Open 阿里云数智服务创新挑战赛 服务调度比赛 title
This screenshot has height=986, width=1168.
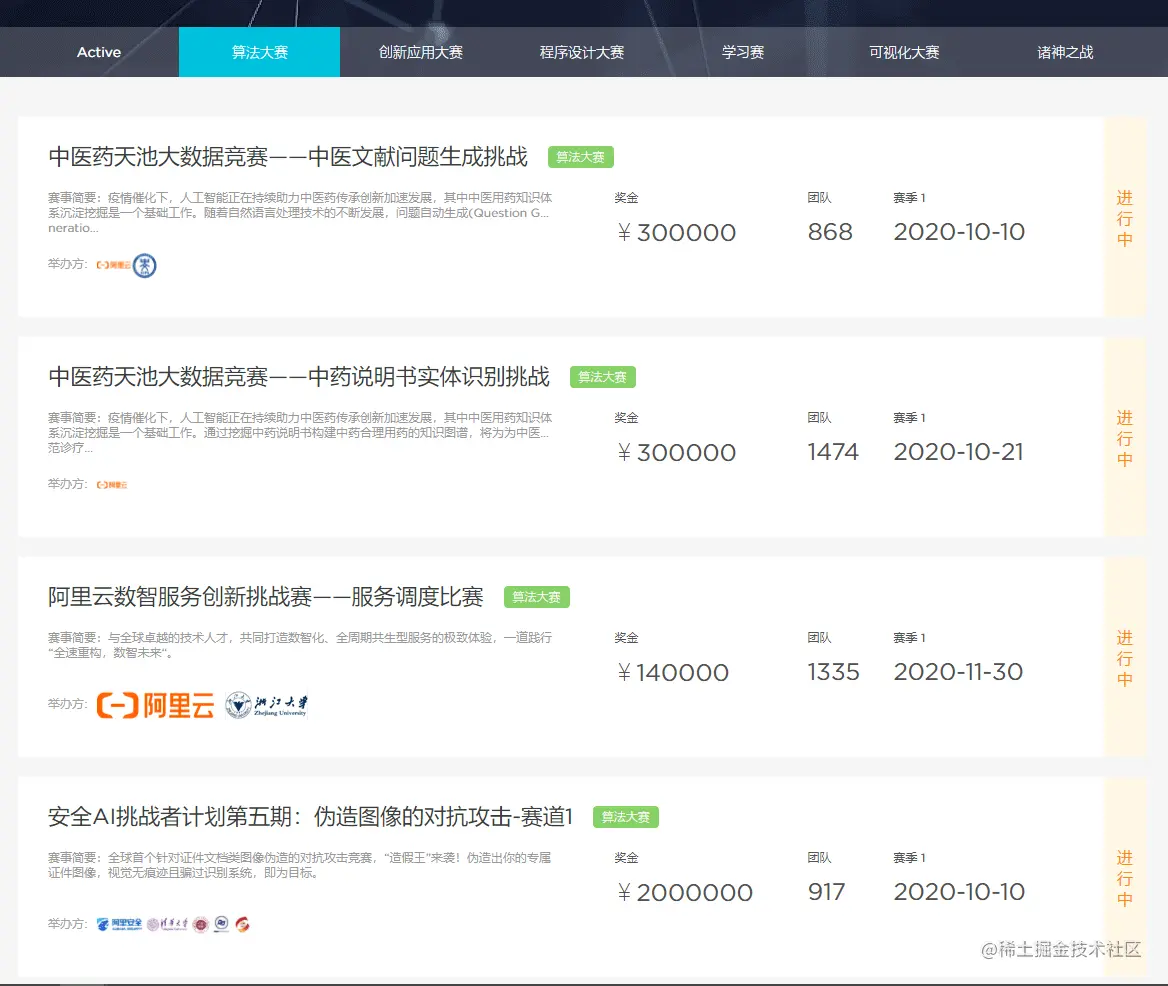click(x=265, y=597)
